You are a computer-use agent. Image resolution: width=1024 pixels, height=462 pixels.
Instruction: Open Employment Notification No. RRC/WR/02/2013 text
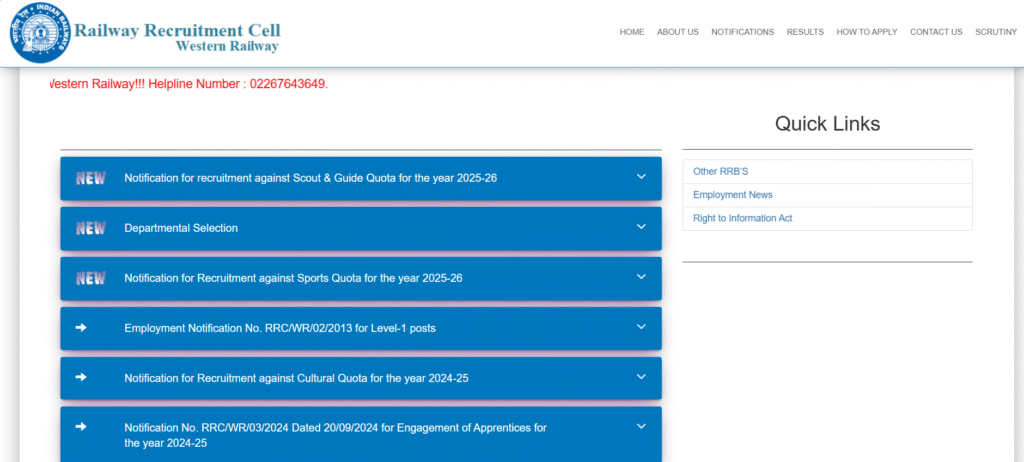click(x=280, y=328)
